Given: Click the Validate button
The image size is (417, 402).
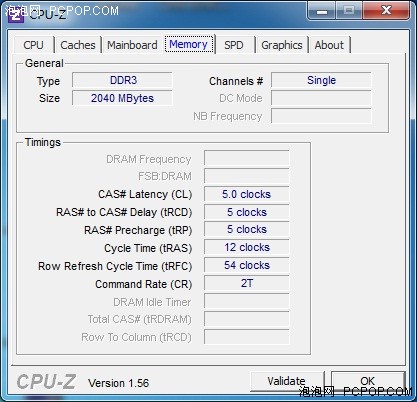Looking at the screenshot, I should click(287, 381).
